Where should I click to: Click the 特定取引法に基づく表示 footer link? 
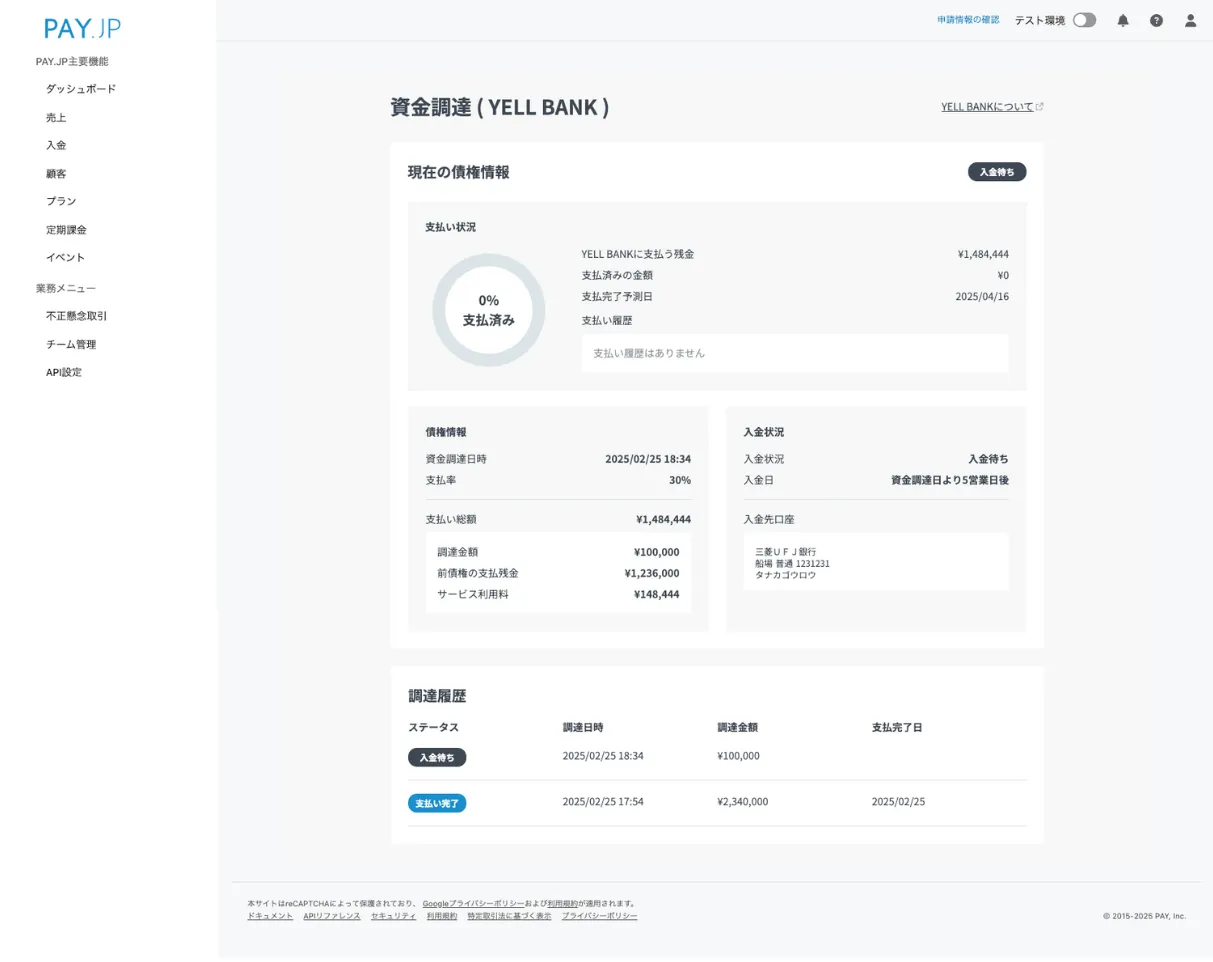pyautogui.click(x=509, y=916)
